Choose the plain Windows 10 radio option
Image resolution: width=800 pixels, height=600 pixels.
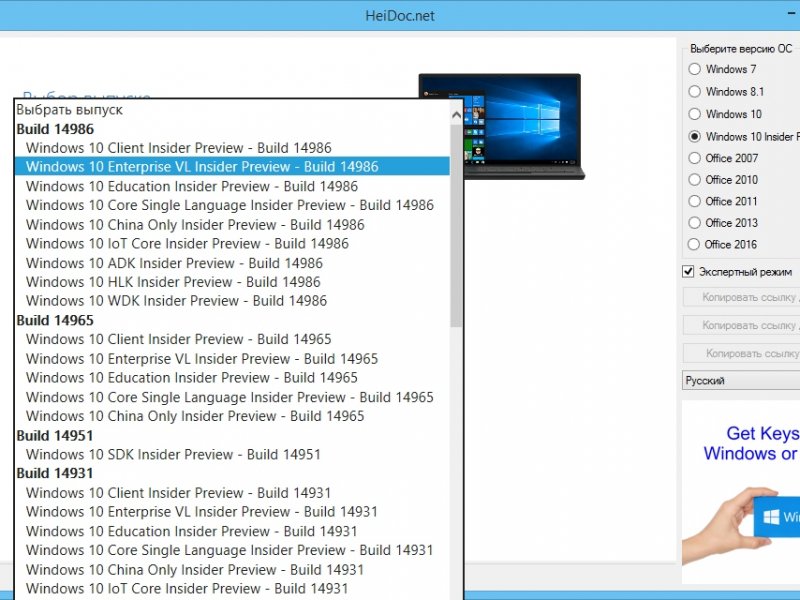click(x=694, y=114)
